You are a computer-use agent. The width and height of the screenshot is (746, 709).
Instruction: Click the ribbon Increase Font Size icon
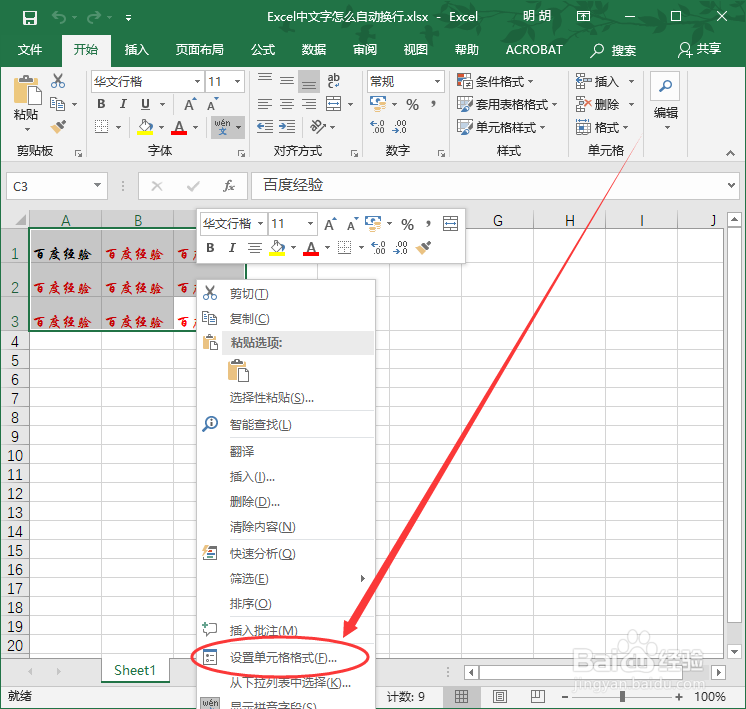point(190,104)
